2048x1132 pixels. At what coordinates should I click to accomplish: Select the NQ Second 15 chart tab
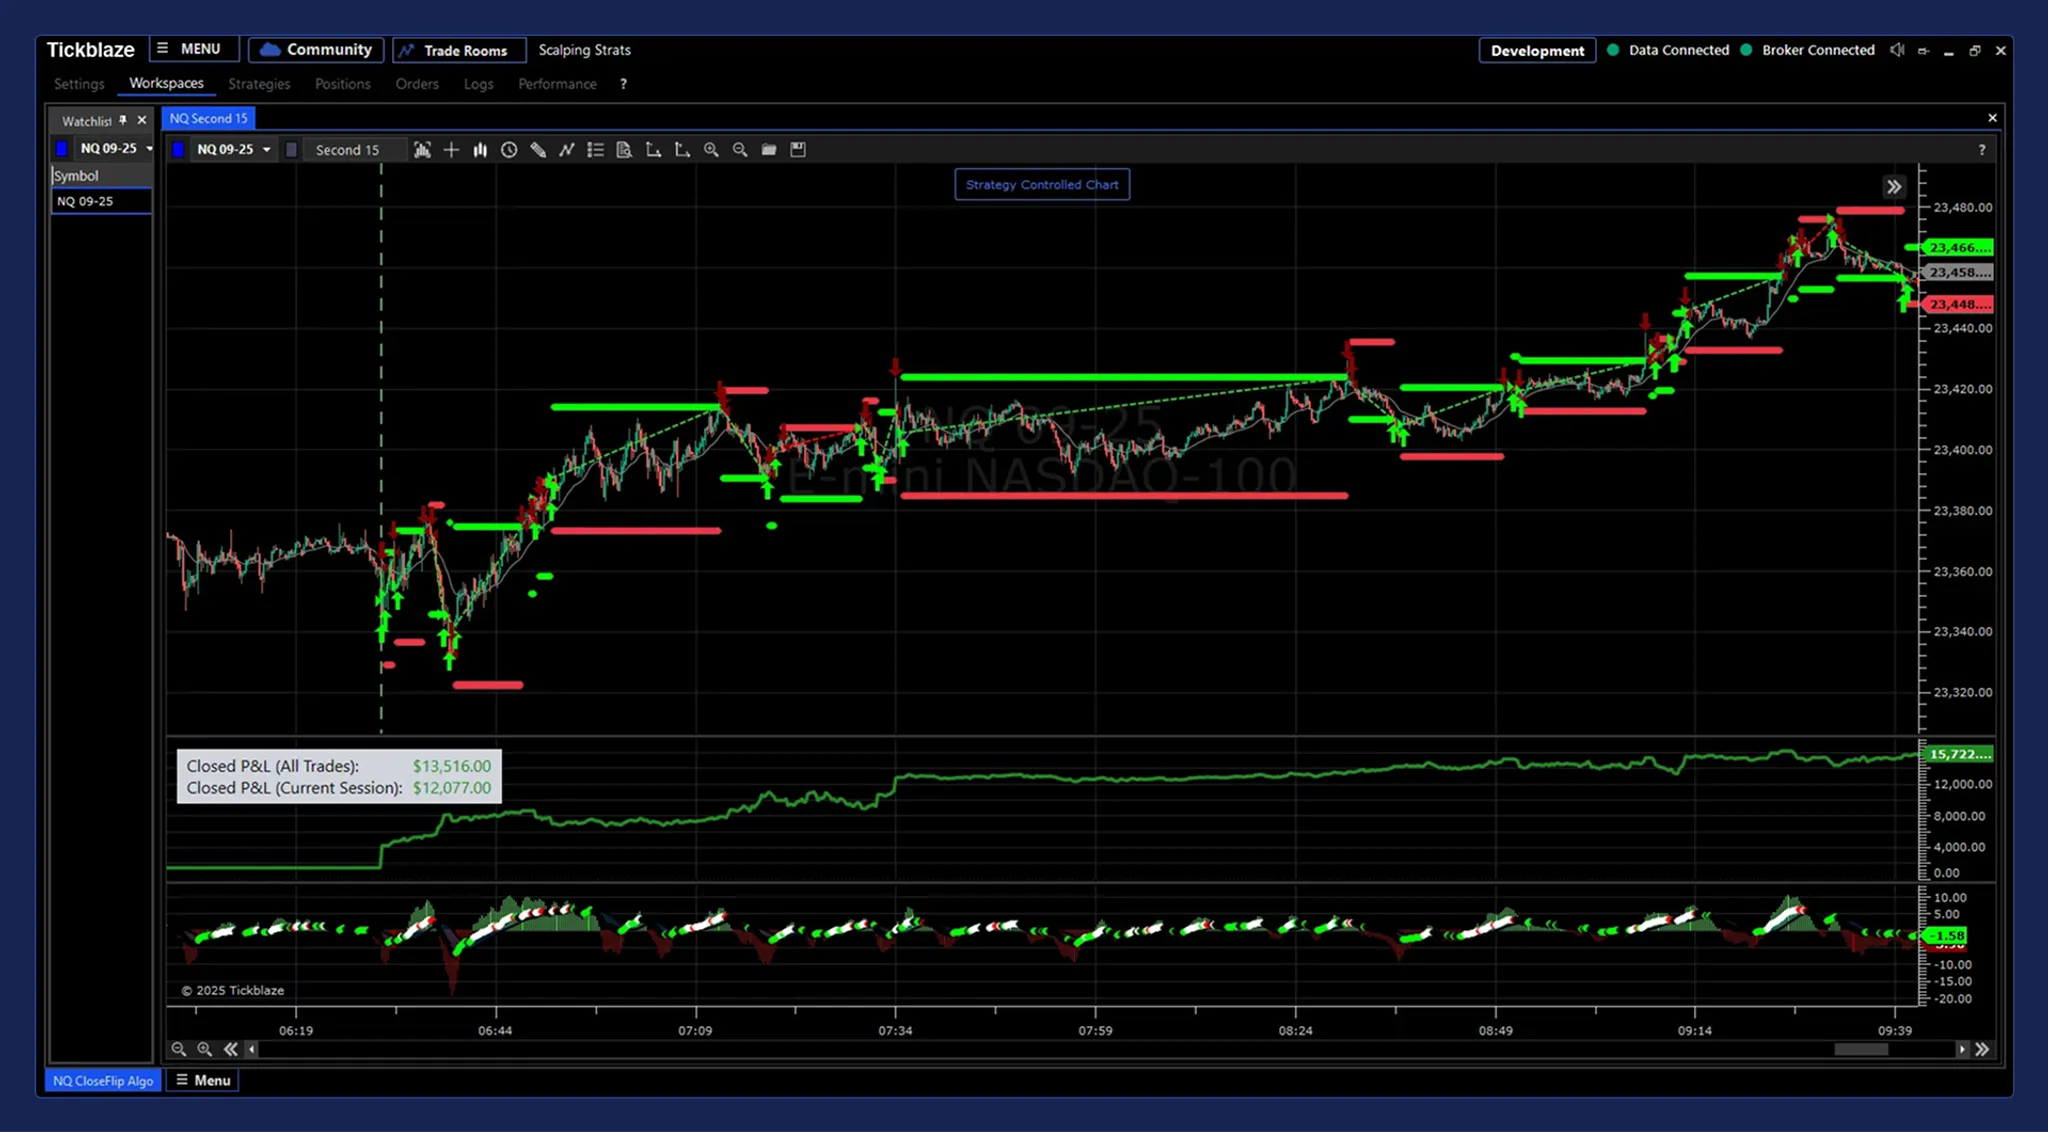(208, 118)
